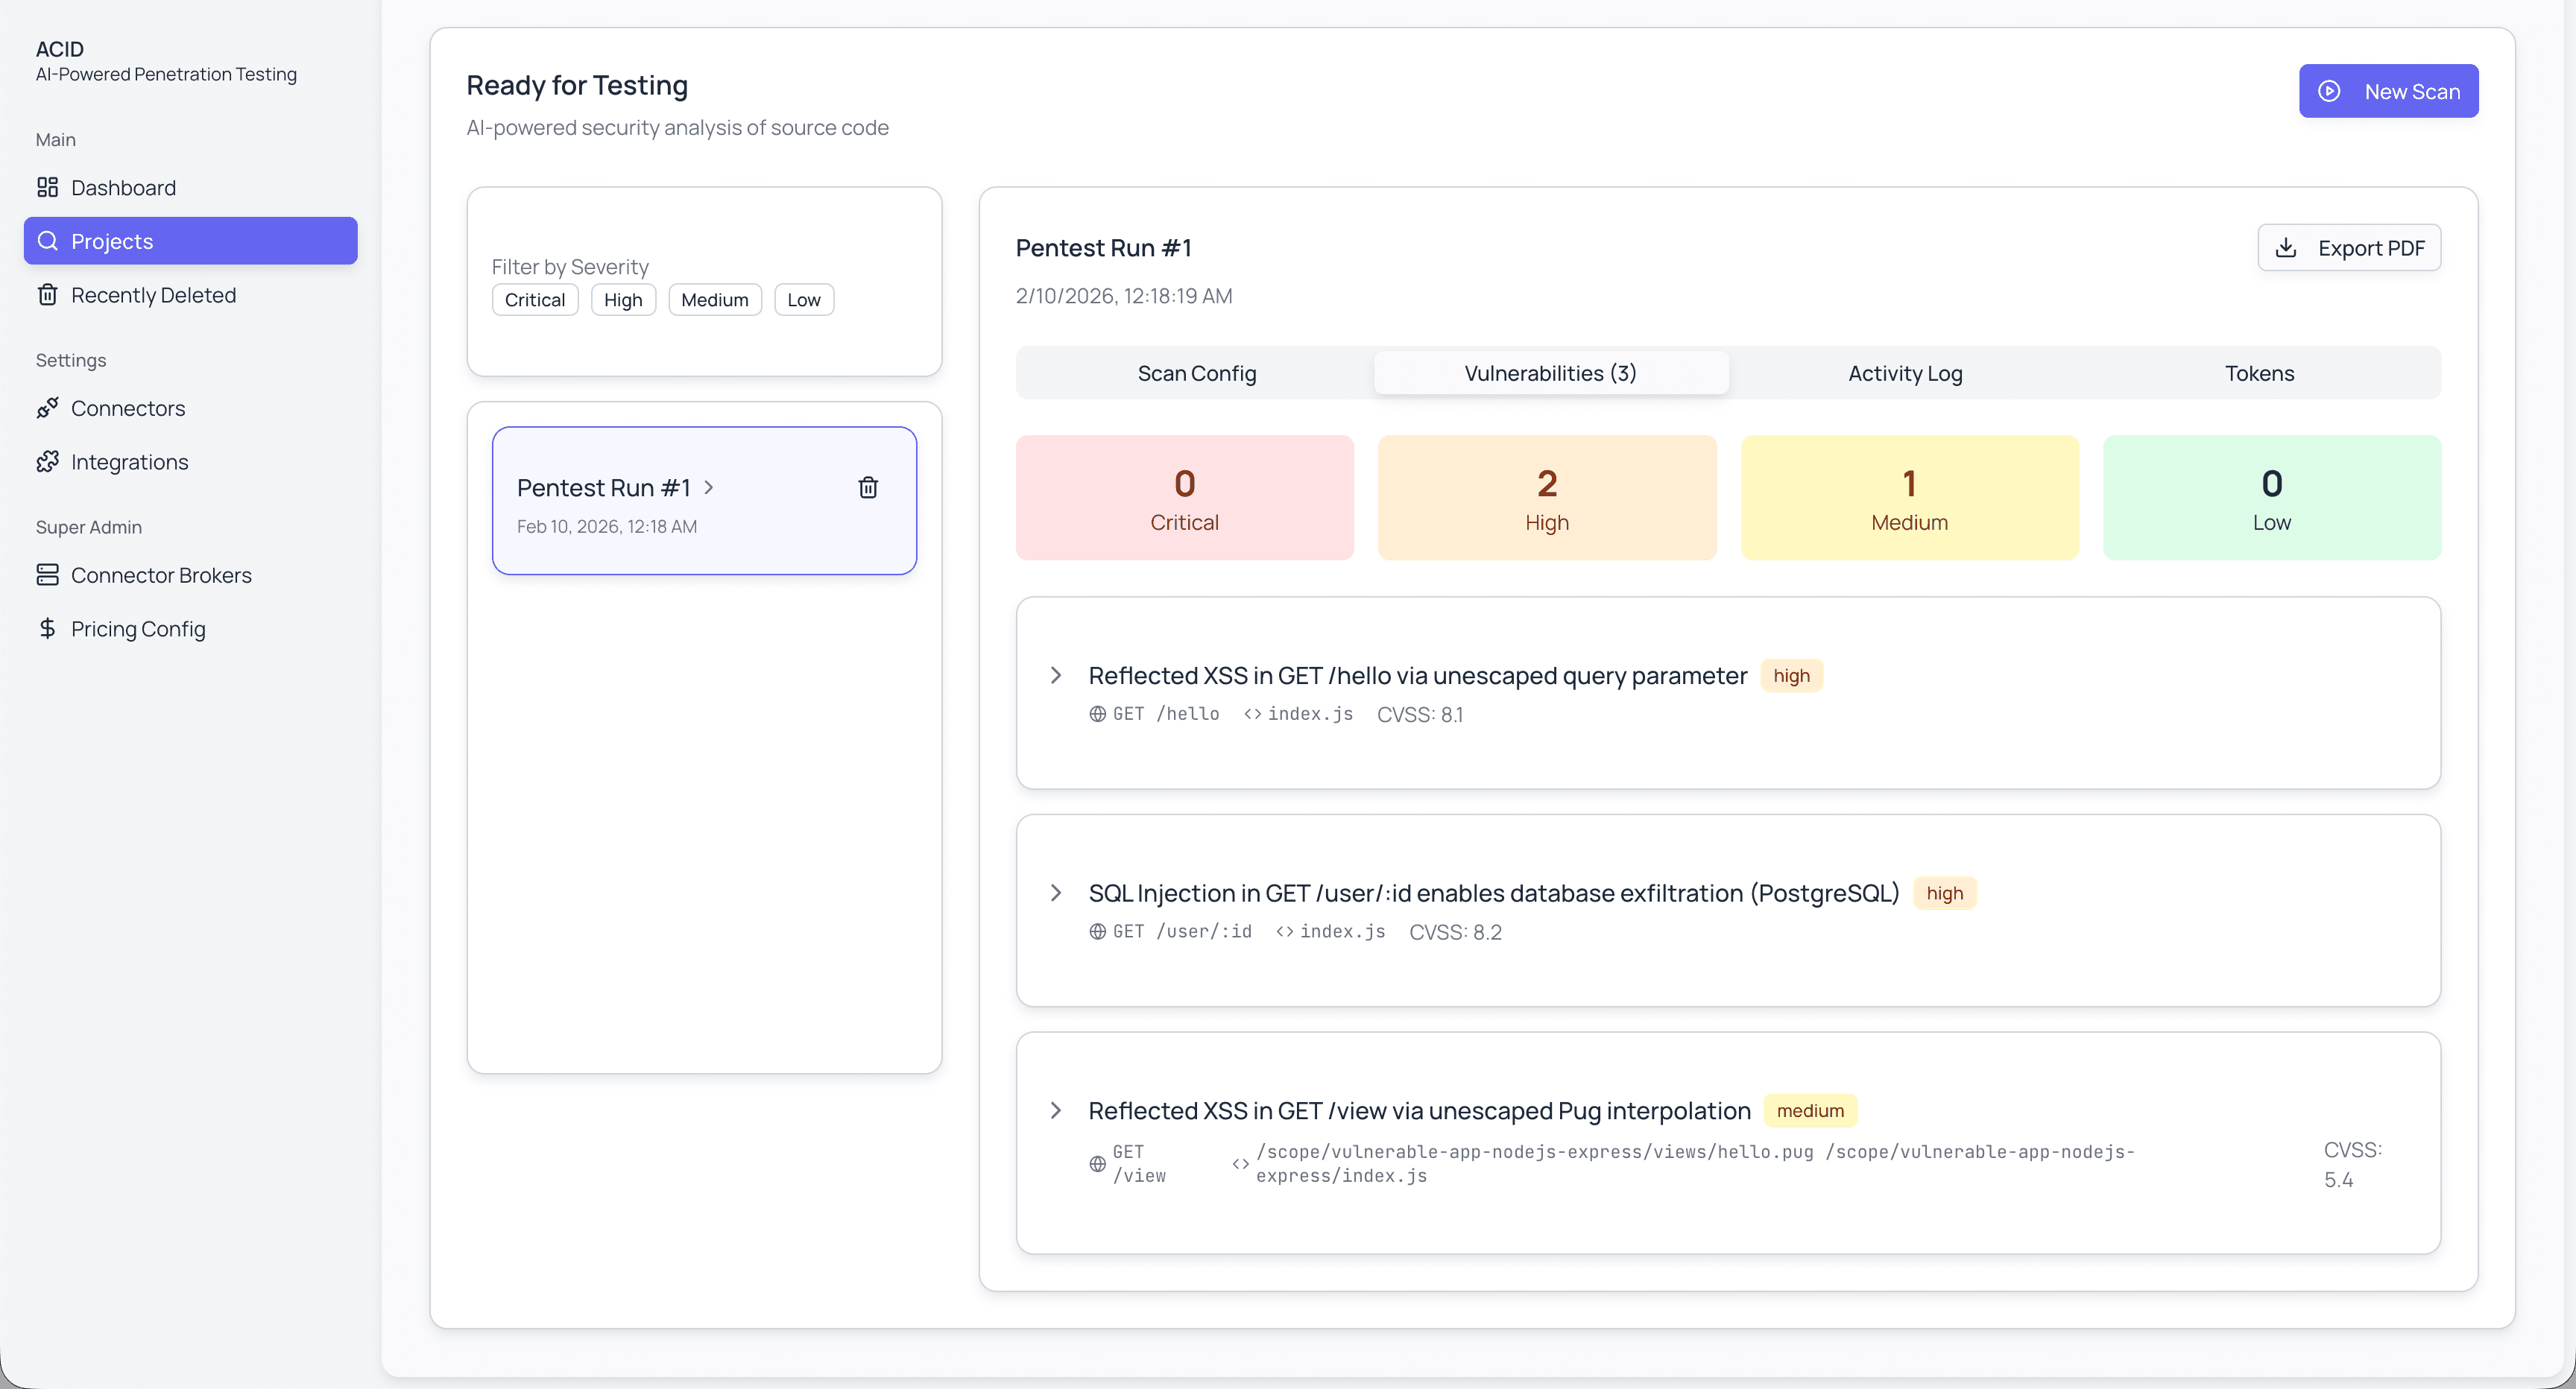Screen dimensions: 2576x1389
Task: Click the Projects magnifier icon
Action: [47, 241]
